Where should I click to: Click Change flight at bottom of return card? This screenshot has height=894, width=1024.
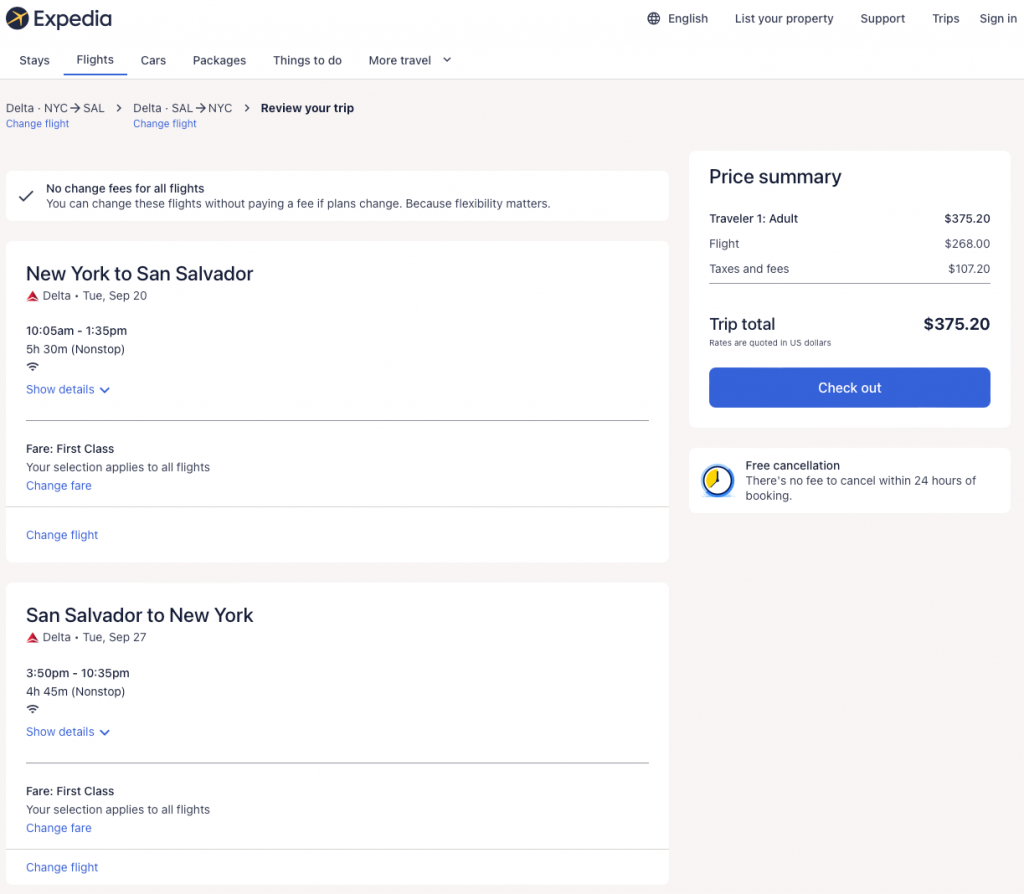pos(62,868)
